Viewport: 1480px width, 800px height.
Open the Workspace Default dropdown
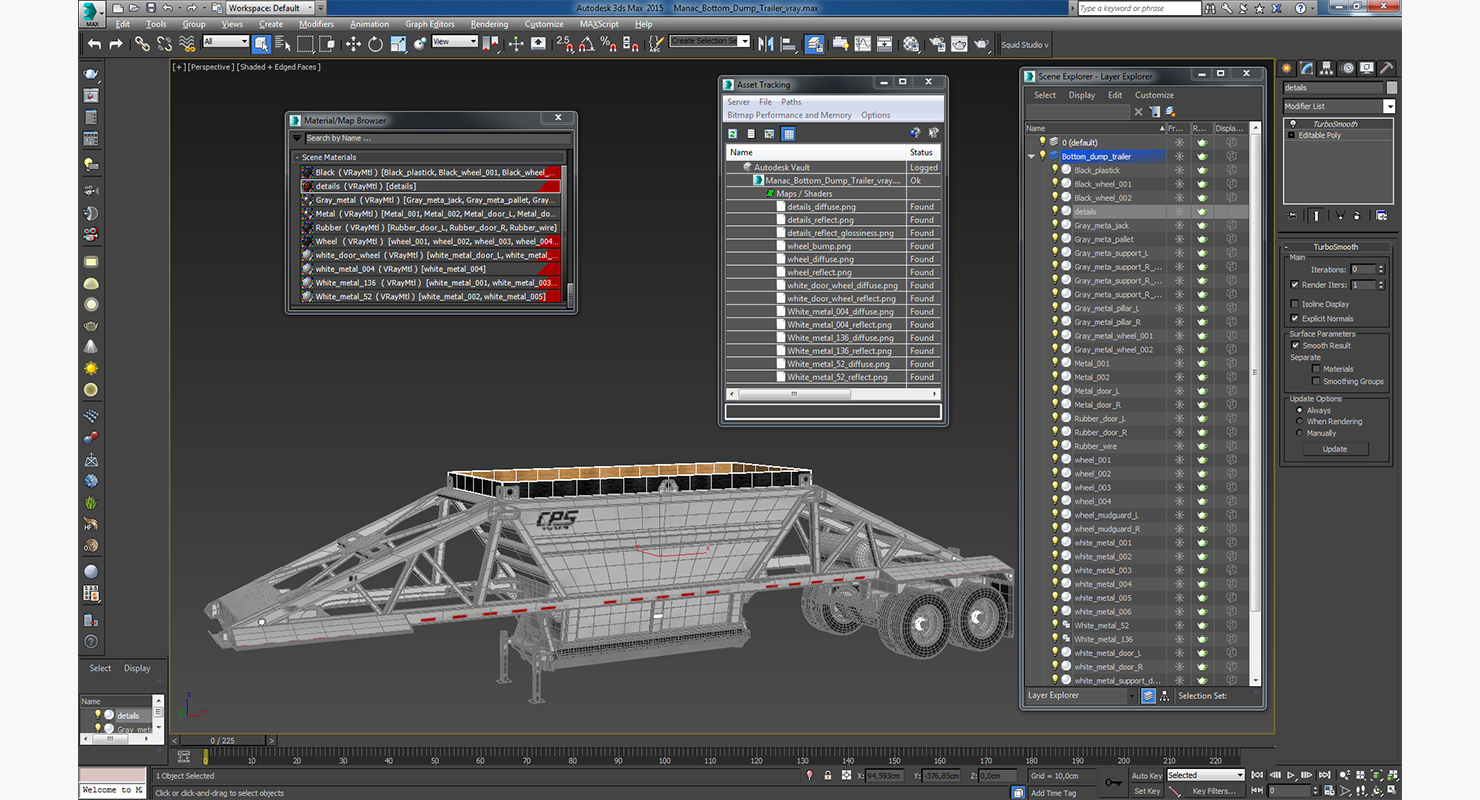pos(271,8)
